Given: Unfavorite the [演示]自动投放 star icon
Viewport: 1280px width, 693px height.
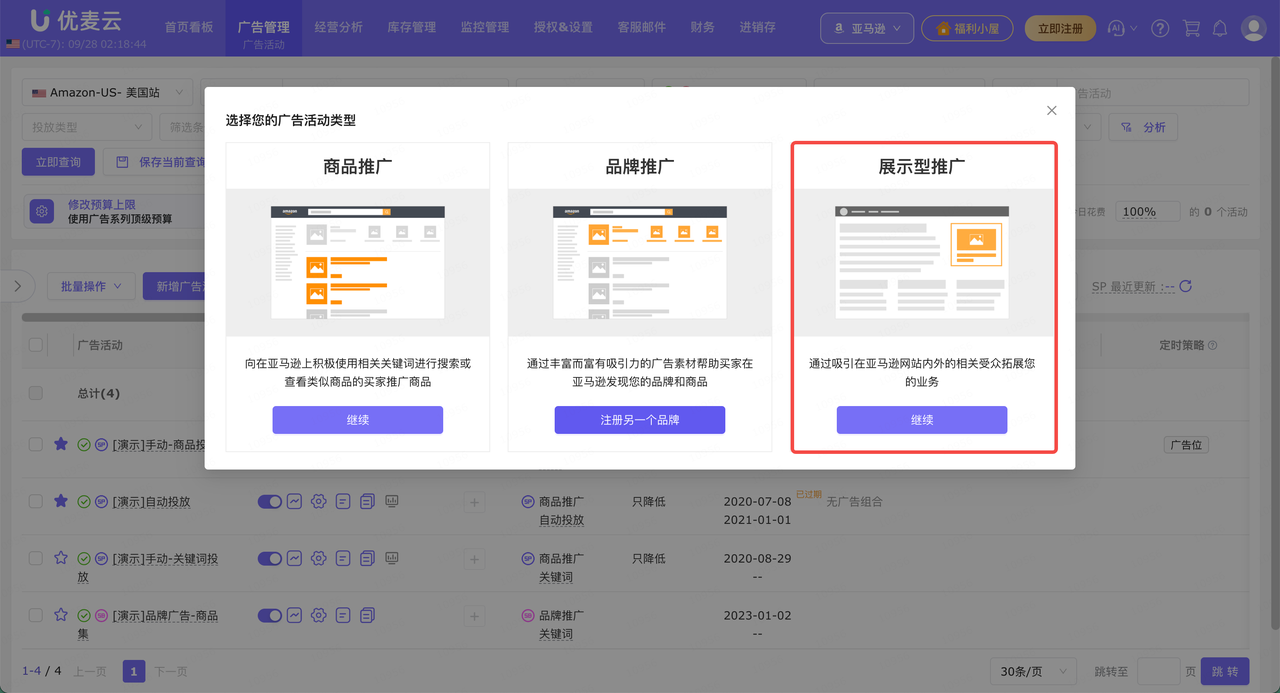Looking at the screenshot, I should point(61,501).
